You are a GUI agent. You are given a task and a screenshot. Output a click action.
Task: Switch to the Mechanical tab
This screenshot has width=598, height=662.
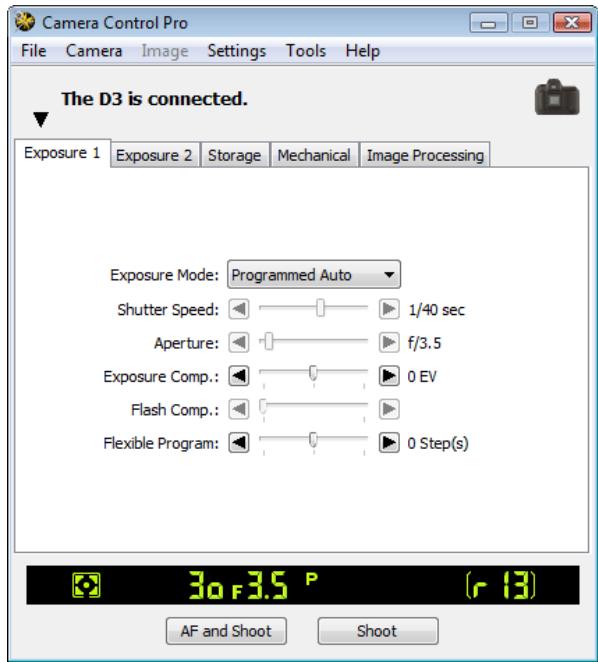click(314, 155)
